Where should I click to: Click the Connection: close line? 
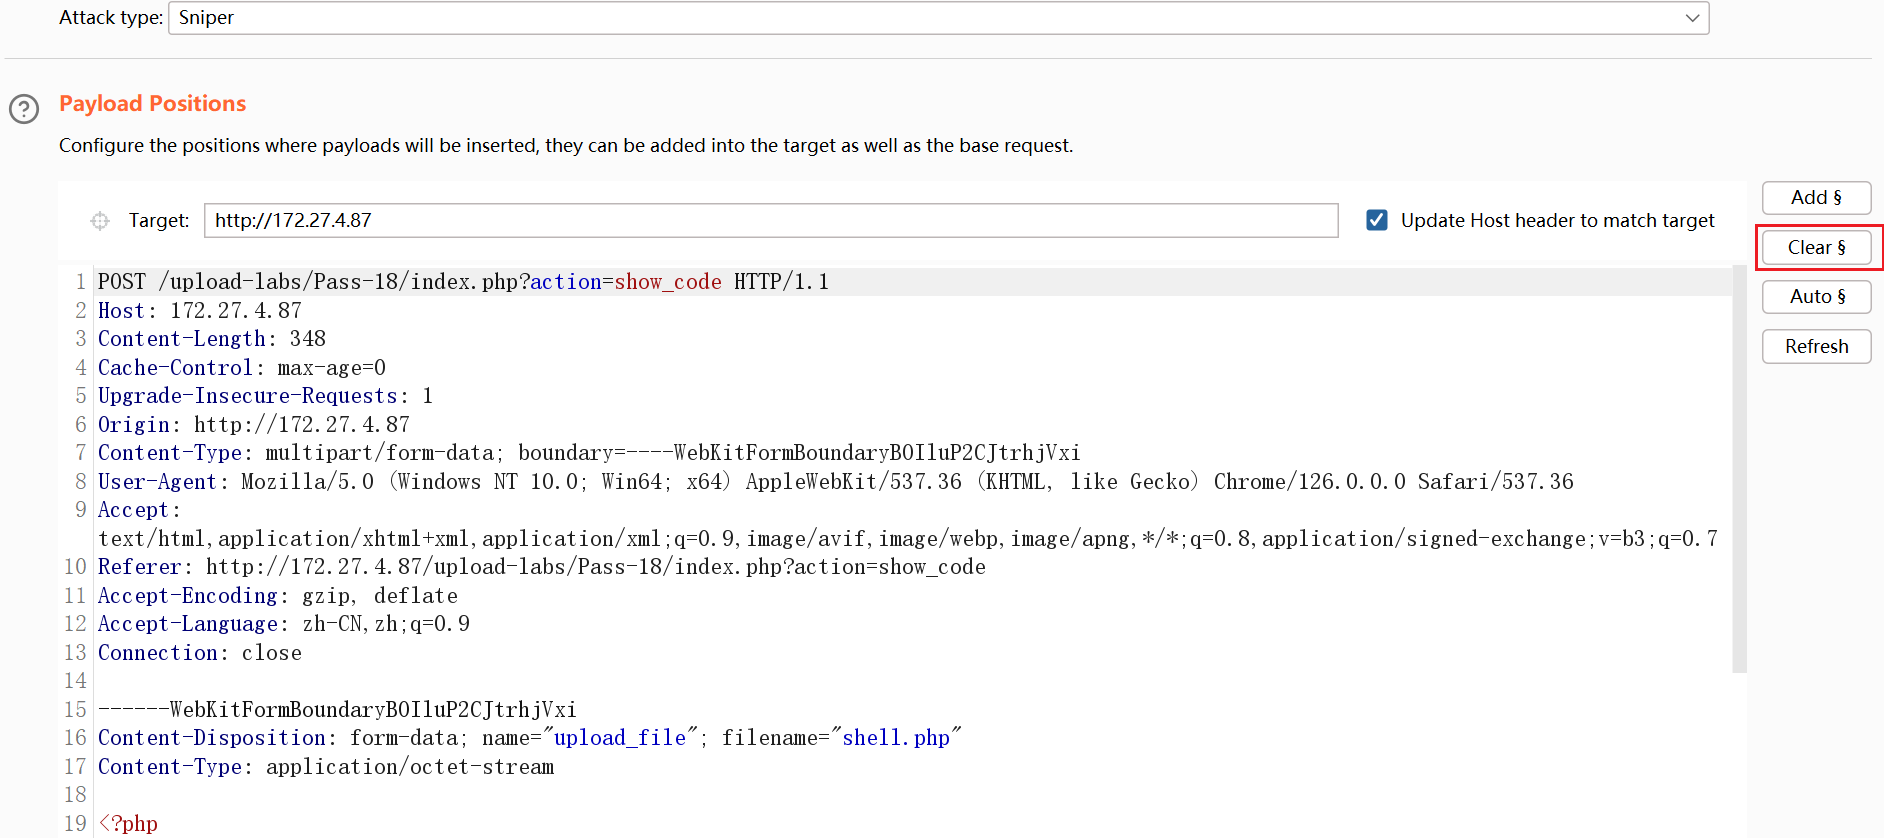coord(200,653)
